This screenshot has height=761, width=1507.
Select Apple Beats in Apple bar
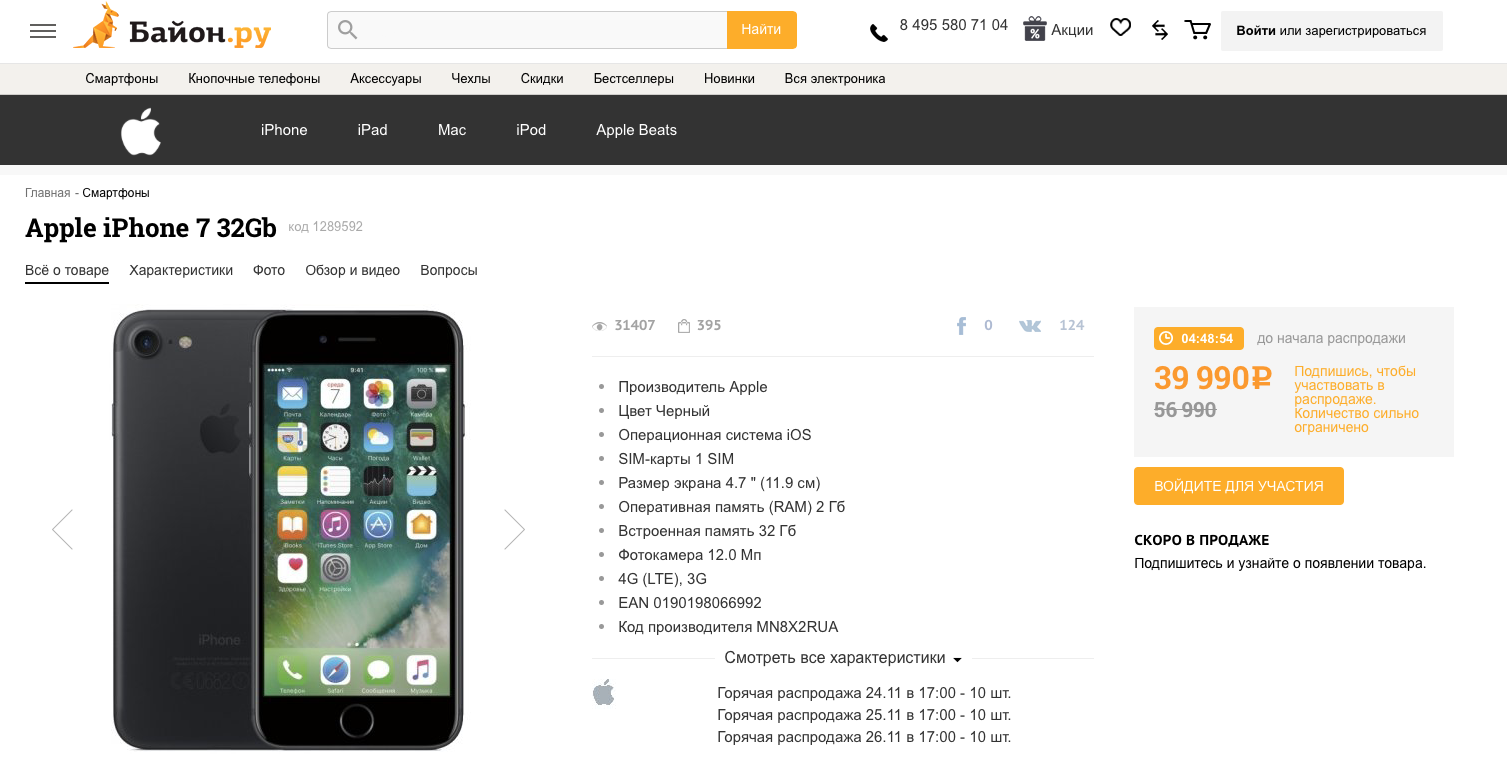click(636, 130)
